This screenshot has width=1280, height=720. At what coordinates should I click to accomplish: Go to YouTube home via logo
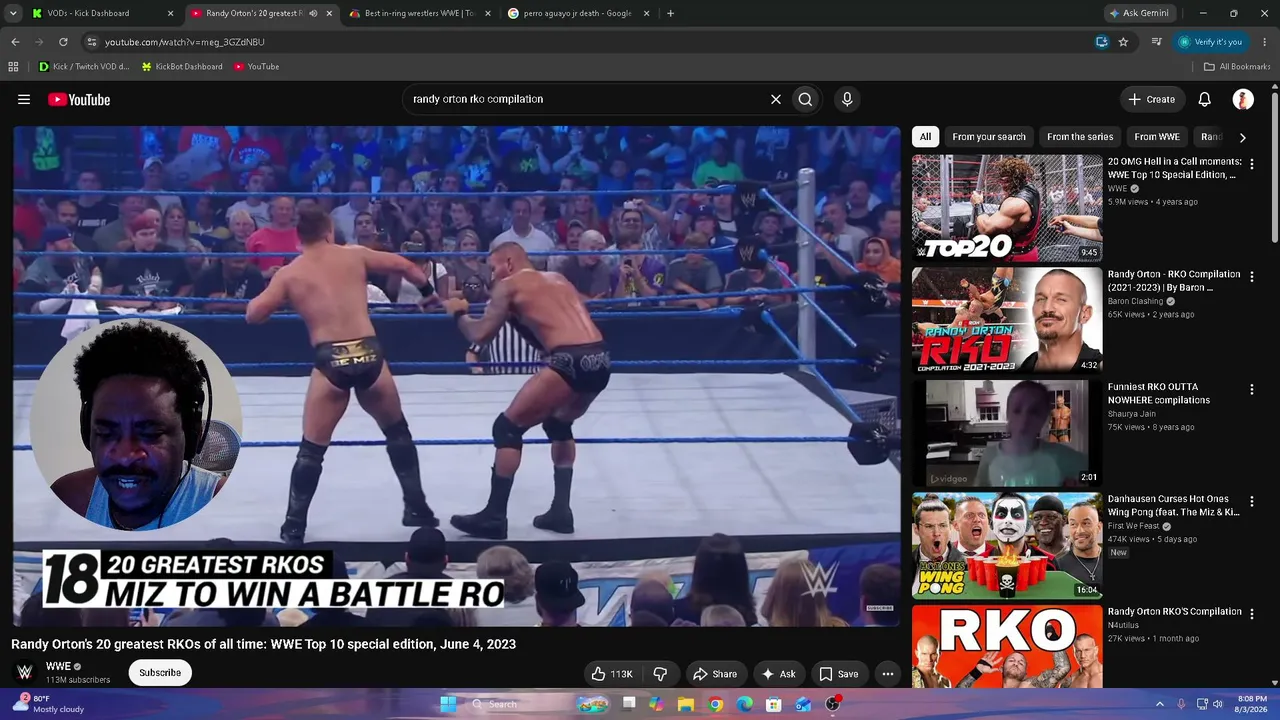pyautogui.click(x=79, y=99)
